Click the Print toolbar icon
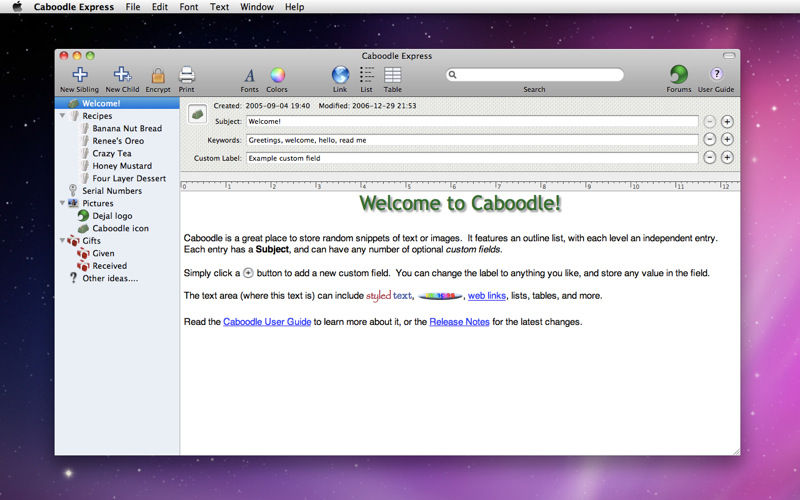 point(186,76)
